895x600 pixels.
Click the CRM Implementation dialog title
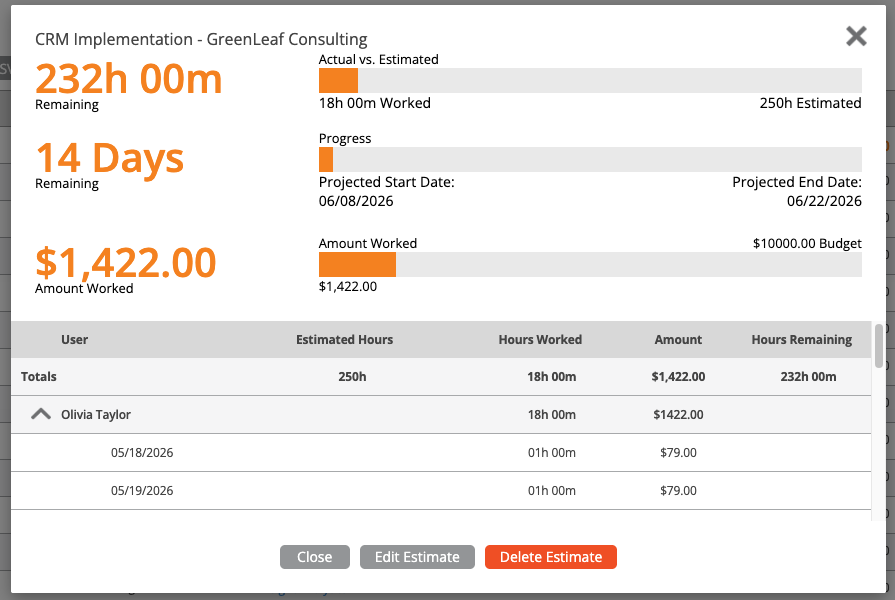201,39
